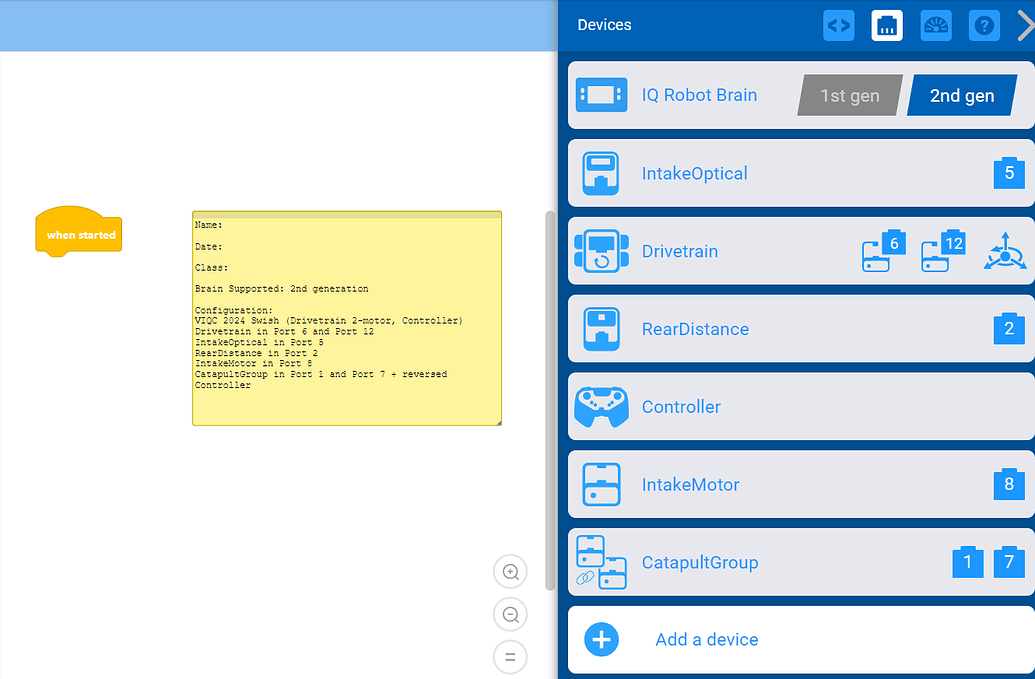Open the Drivetrain gyro setup icon
The height and width of the screenshot is (679, 1035).
tap(1006, 251)
